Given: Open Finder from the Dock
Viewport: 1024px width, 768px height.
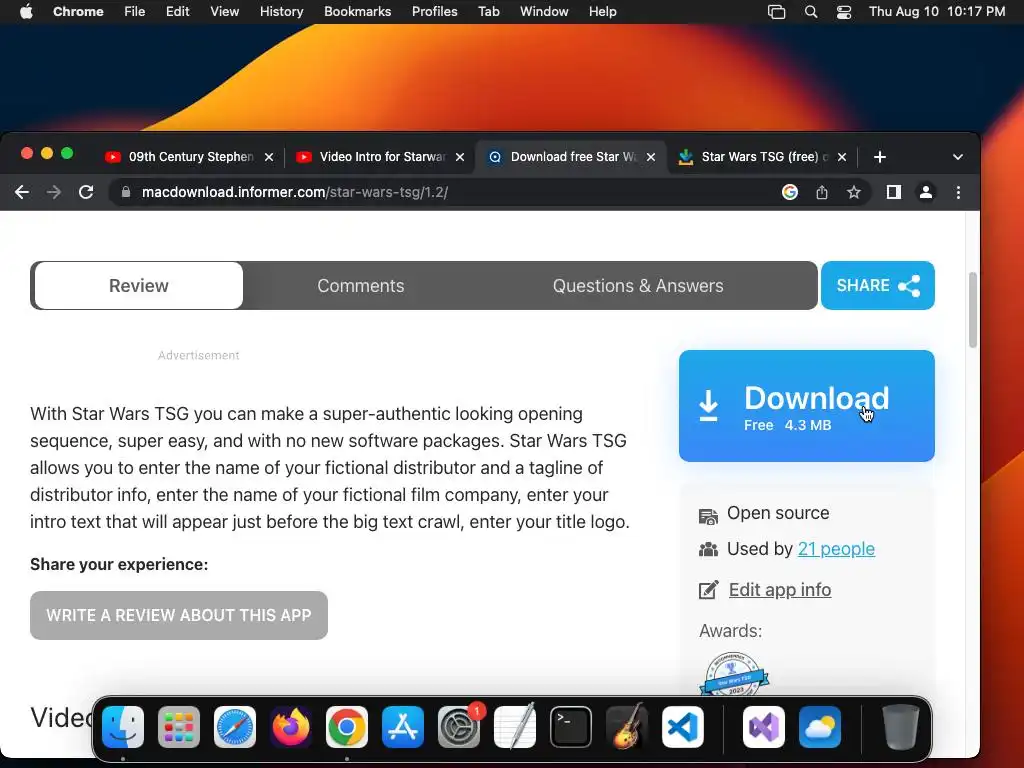Looking at the screenshot, I should pyautogui.click(x=123, y=727).
